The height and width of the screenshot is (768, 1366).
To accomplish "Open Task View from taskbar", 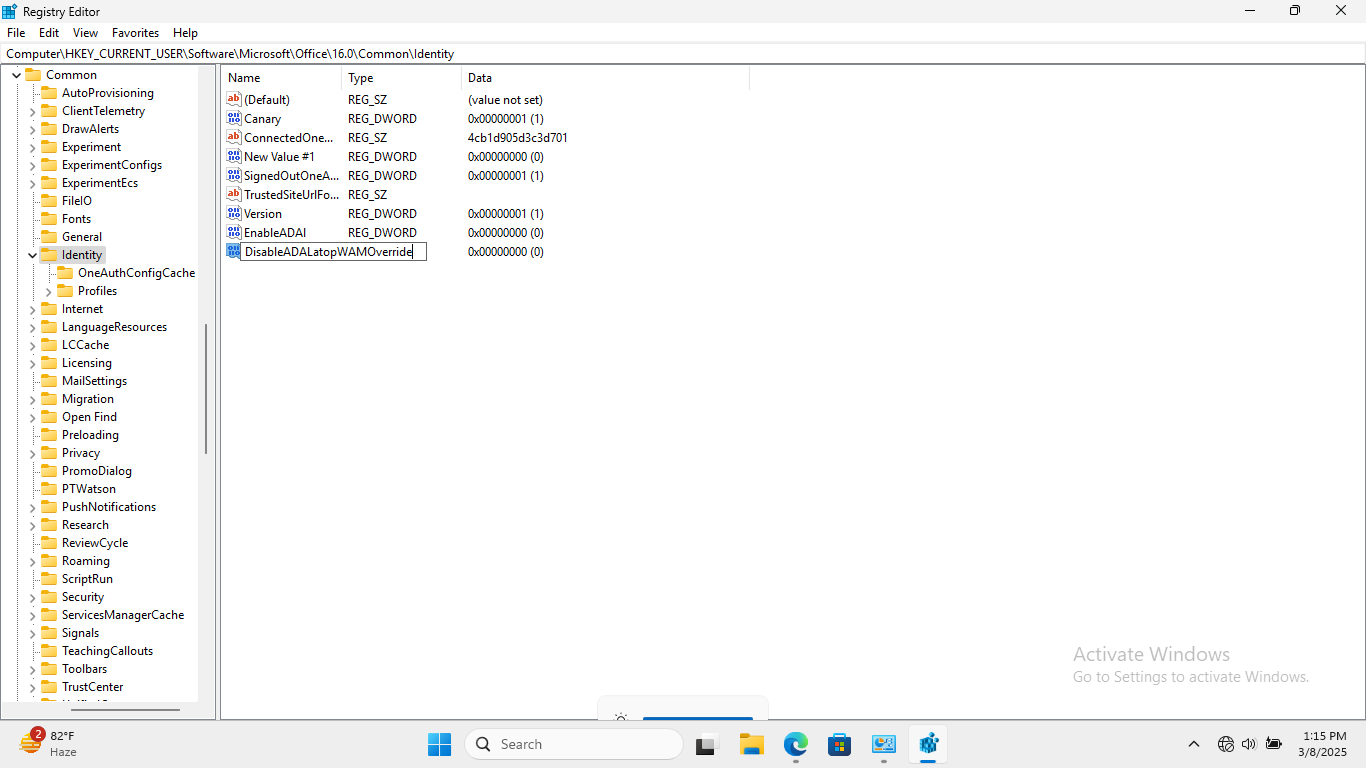I will [x=707, y=744].
